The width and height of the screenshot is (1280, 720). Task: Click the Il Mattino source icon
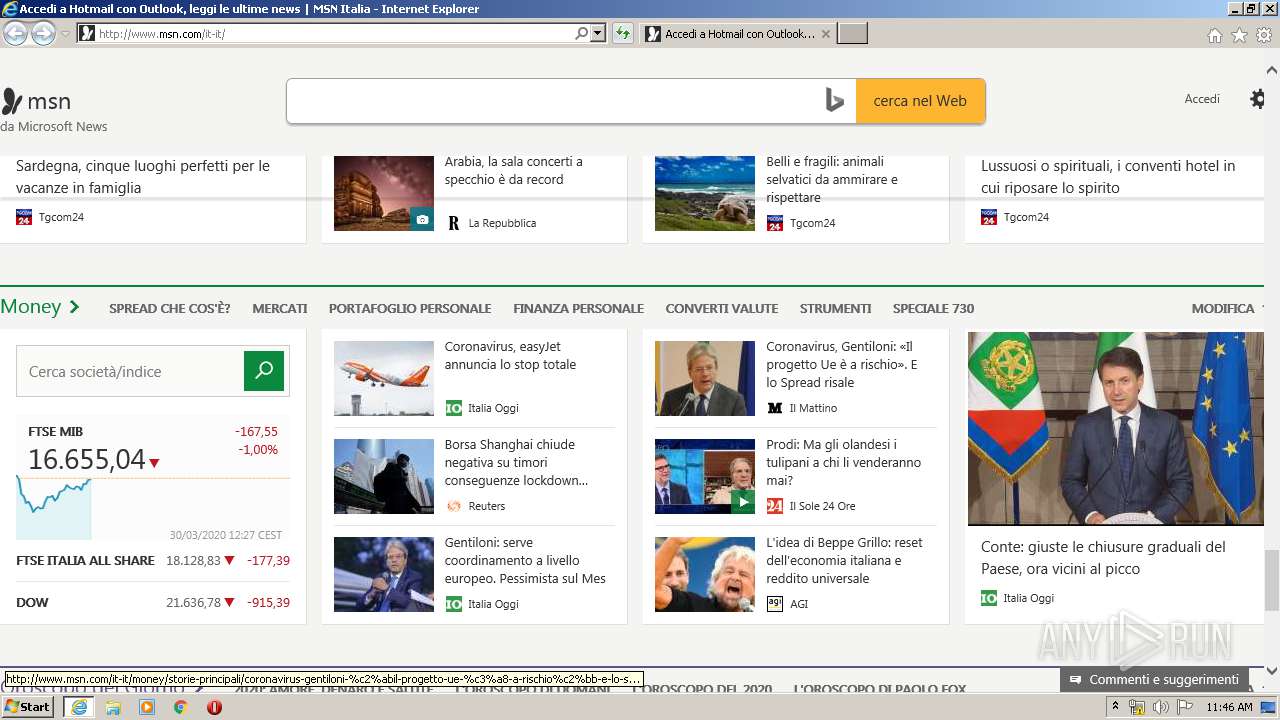click(x=775, y=408)
